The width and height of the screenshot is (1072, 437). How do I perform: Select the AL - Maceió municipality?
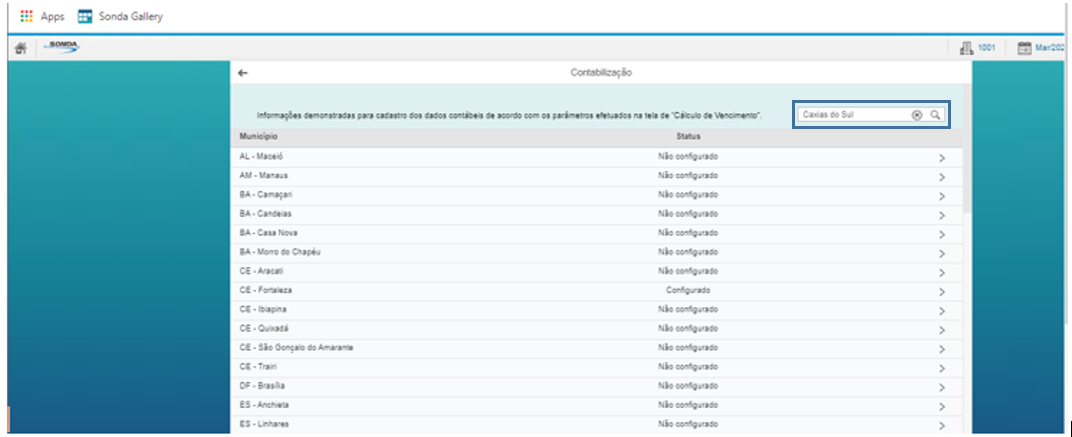(262, 157)
